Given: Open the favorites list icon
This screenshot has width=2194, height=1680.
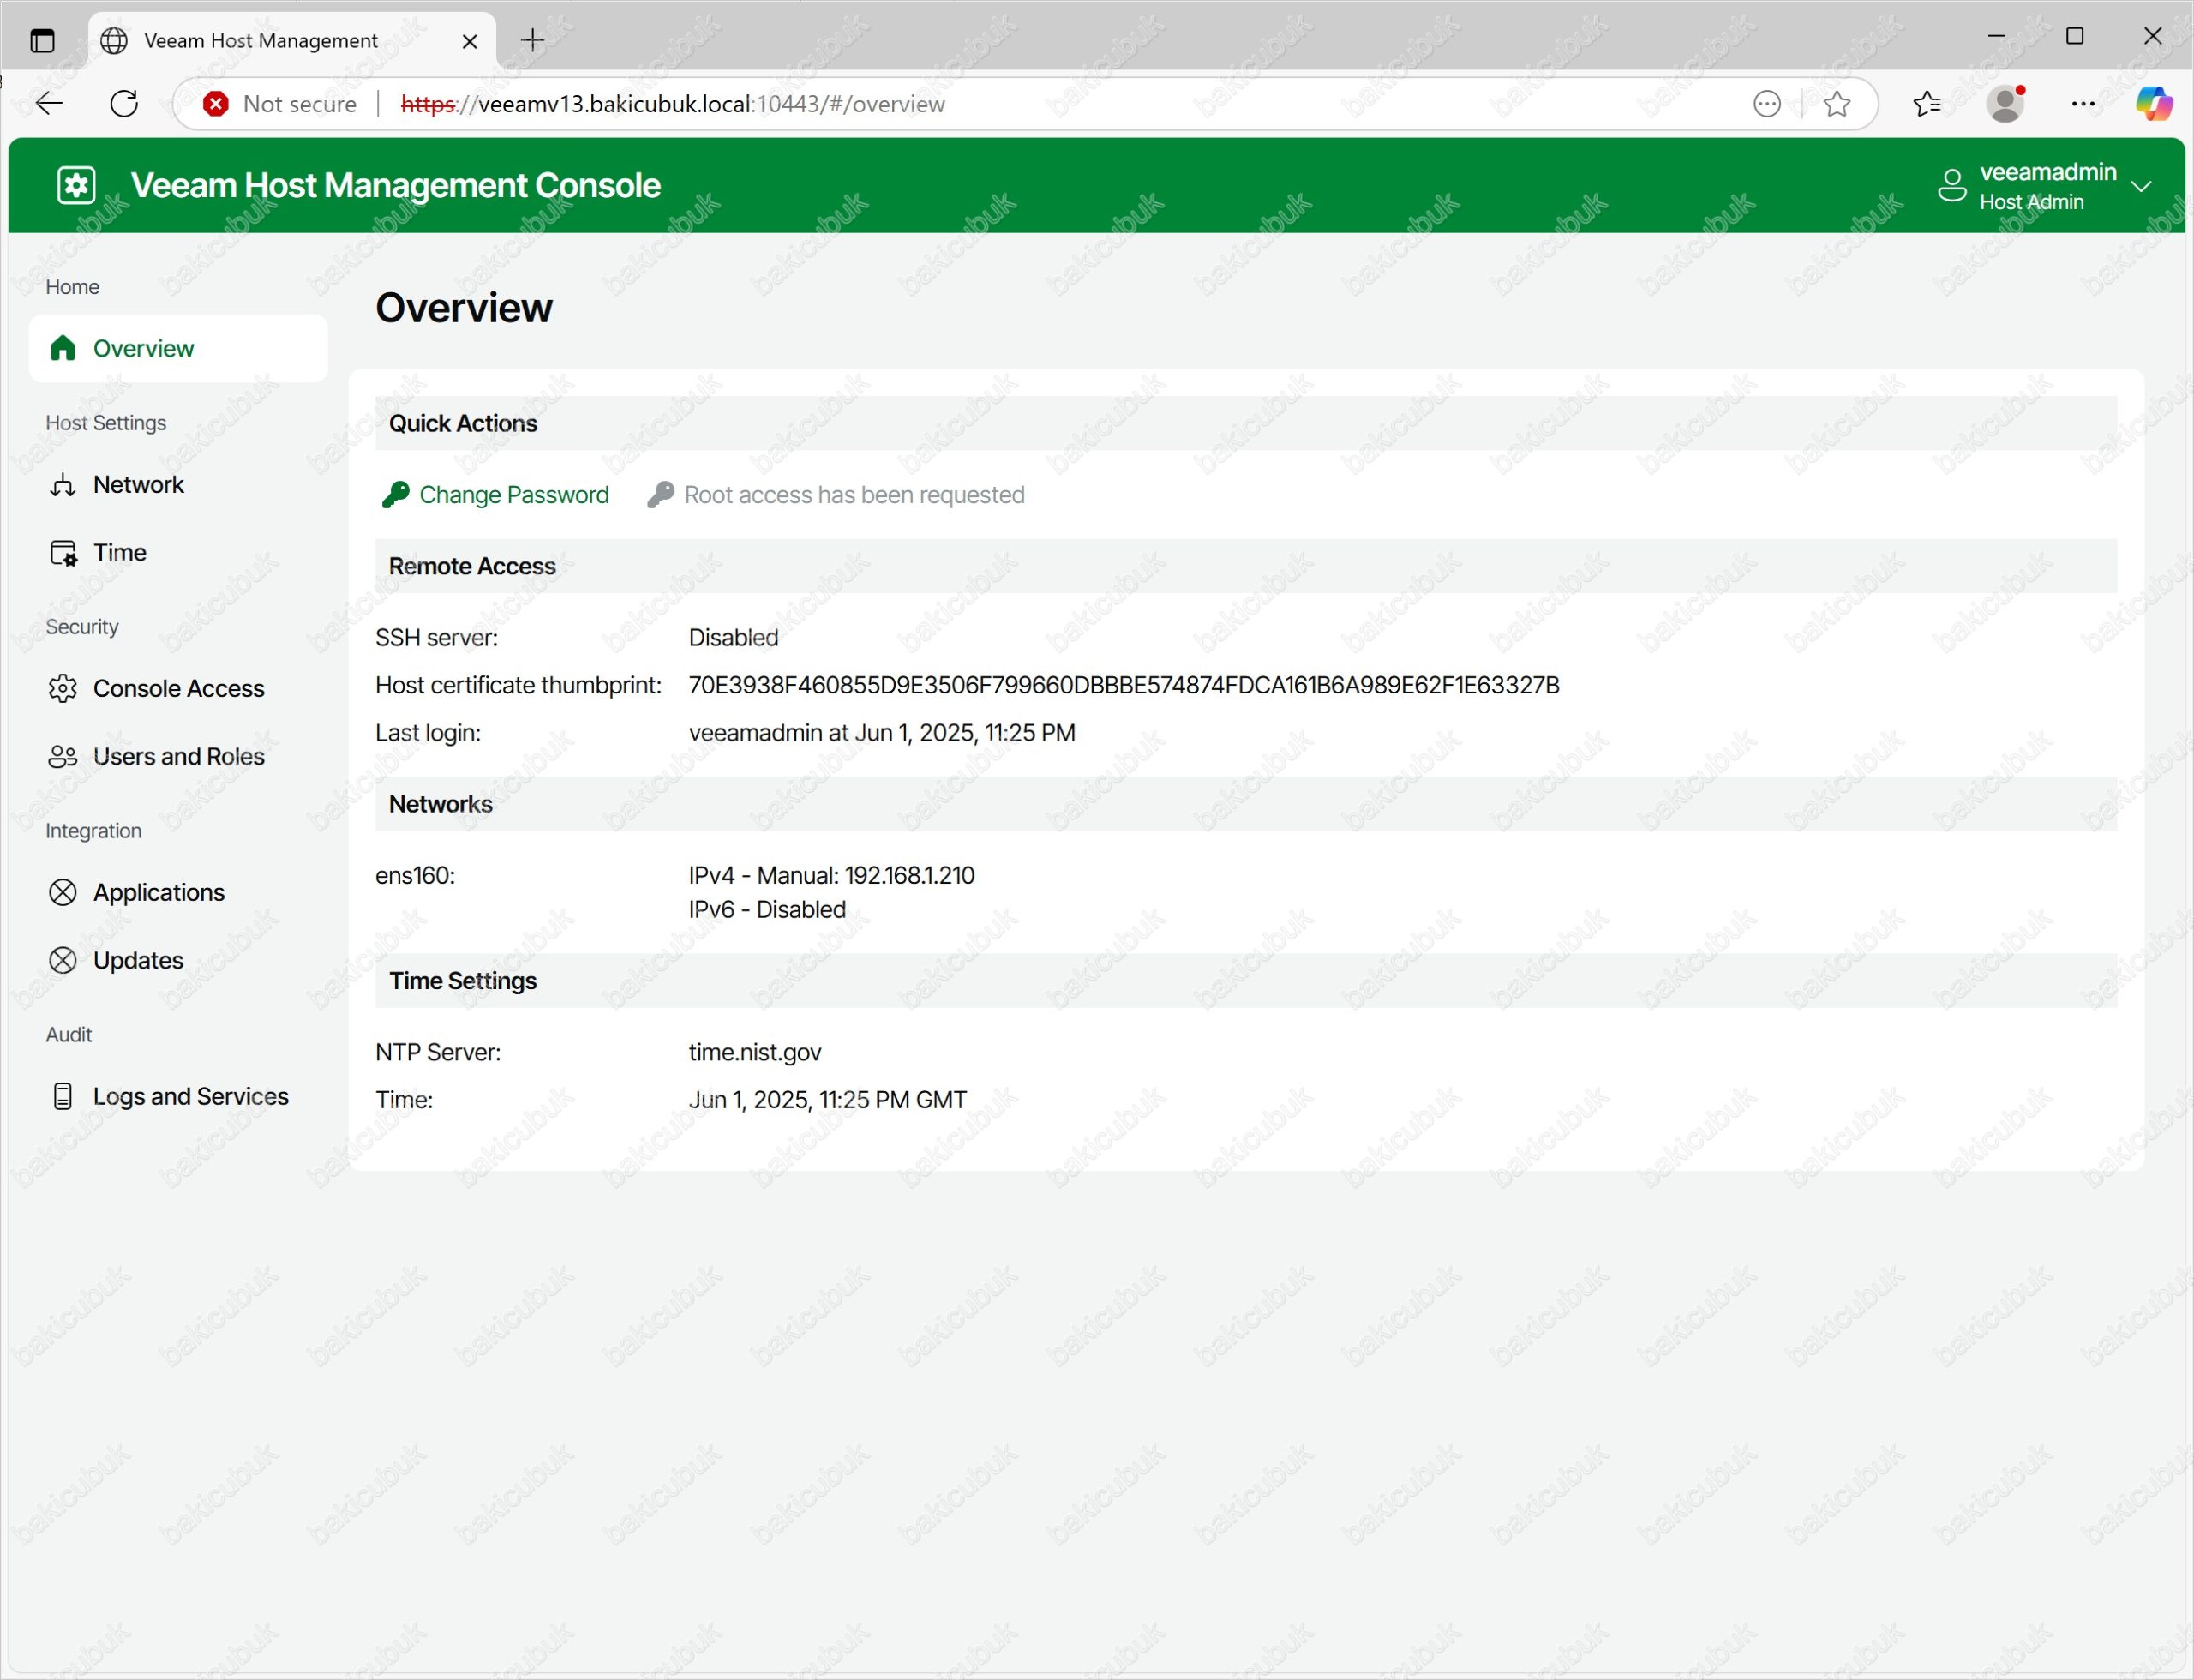Looking at the screenshot, I should 1926,104.
